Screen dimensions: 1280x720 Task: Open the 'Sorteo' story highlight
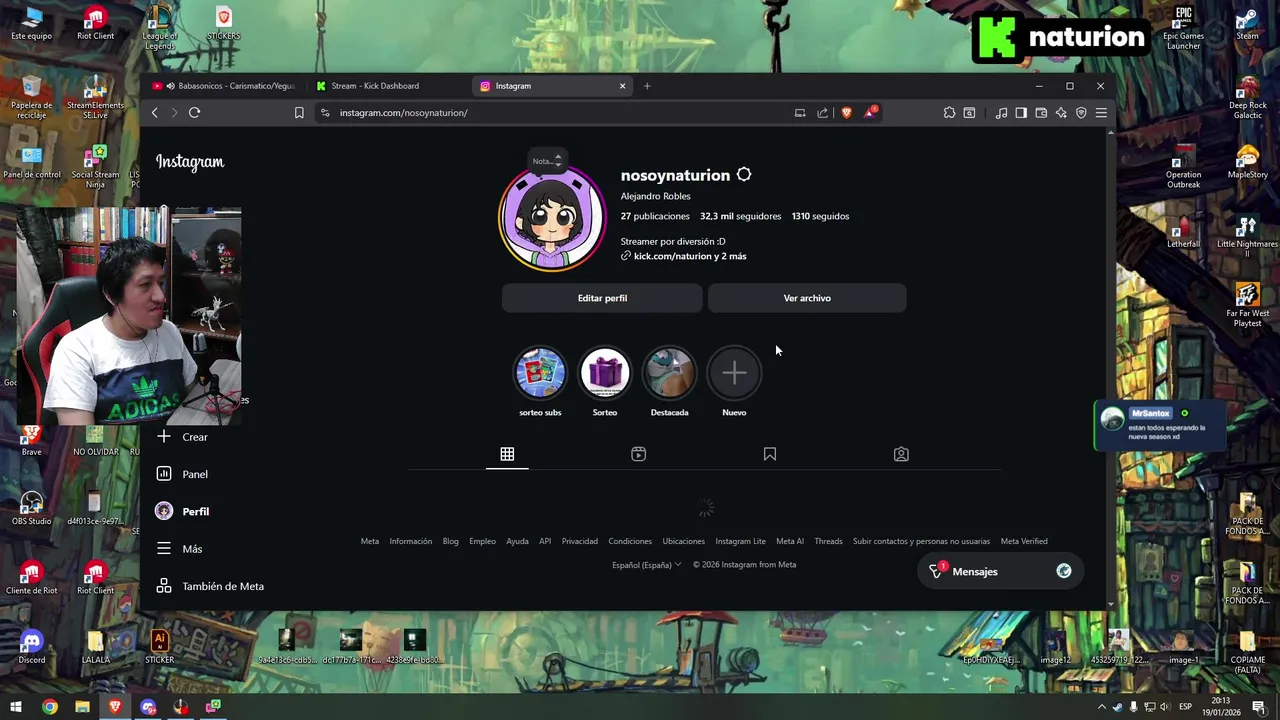click(x=605, y=373)
